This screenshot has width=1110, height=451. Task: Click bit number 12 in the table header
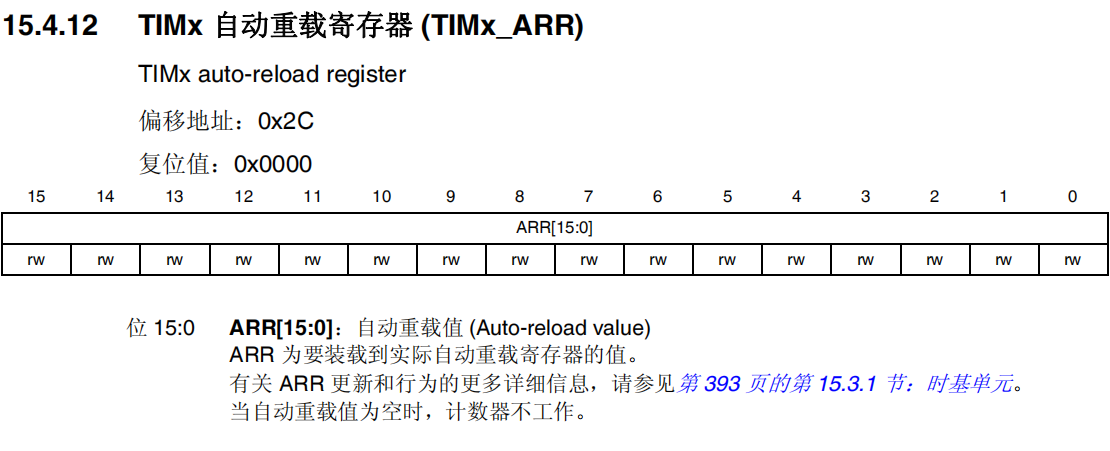(244, 197)
